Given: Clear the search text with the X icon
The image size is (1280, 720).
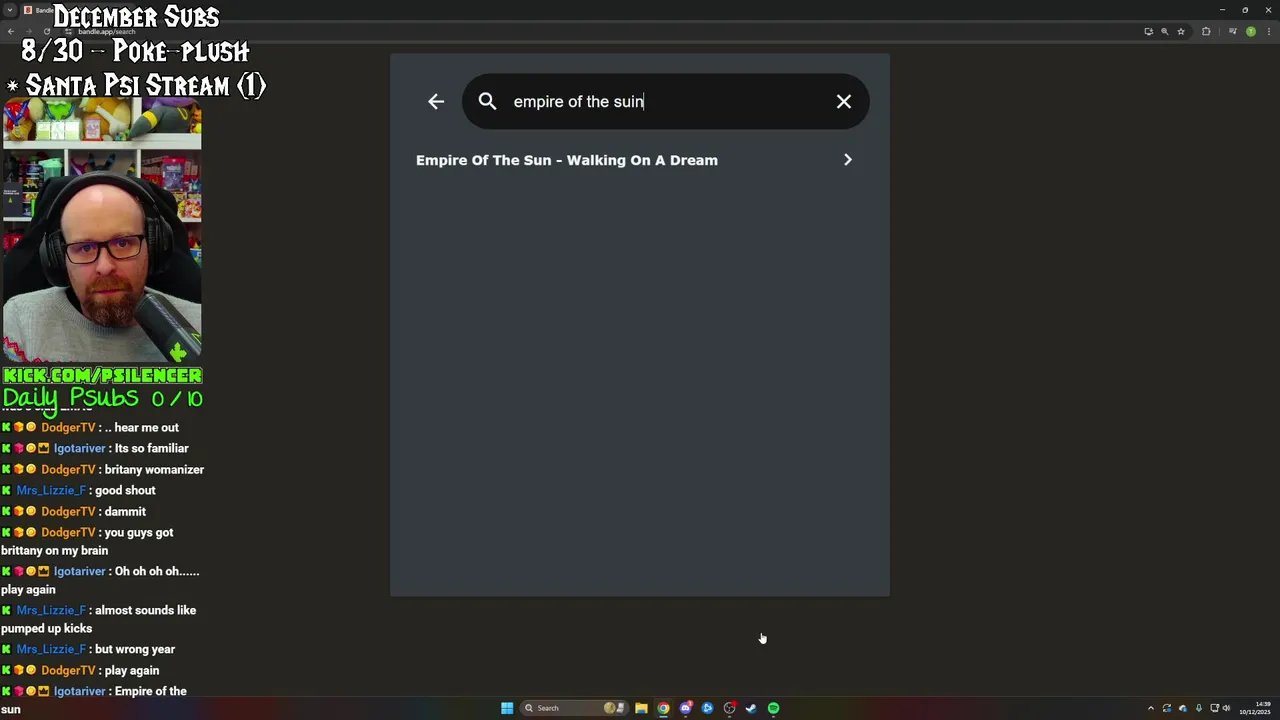Looking at the screenshot, I should 844,101.
